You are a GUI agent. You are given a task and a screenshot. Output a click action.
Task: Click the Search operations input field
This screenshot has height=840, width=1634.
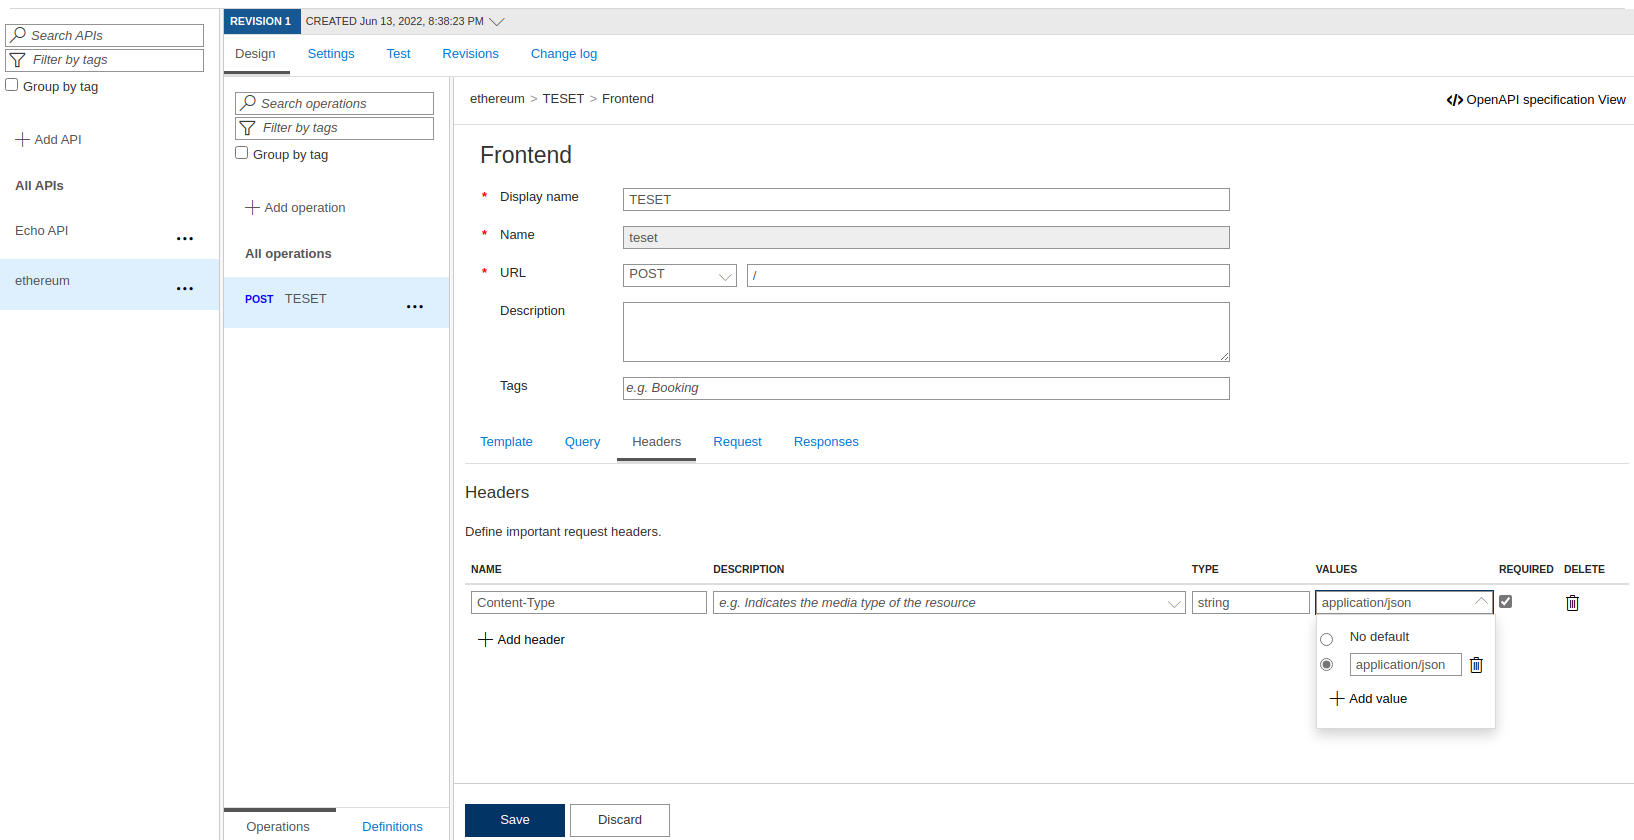pos(334,103)
